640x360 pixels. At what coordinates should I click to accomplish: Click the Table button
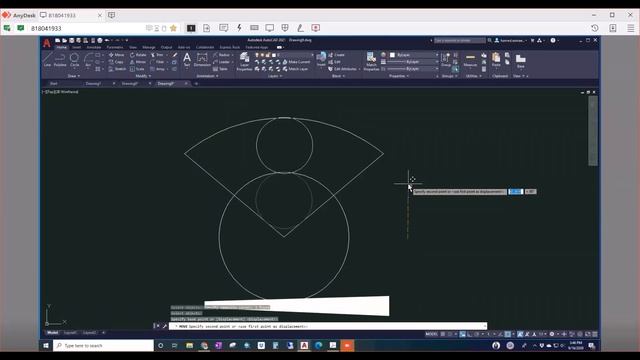(221, 69)
